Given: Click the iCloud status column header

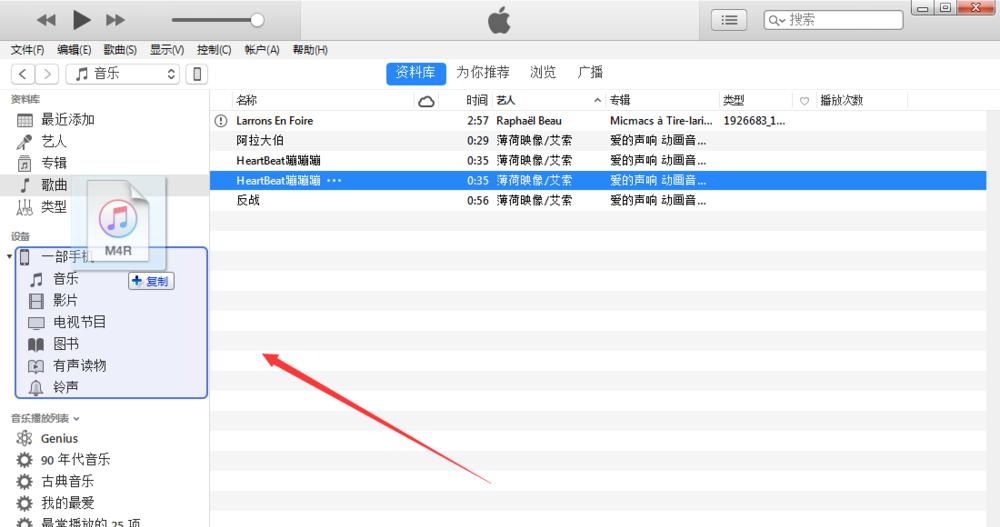Looking at the screenshot, I should tap(426, 101).
